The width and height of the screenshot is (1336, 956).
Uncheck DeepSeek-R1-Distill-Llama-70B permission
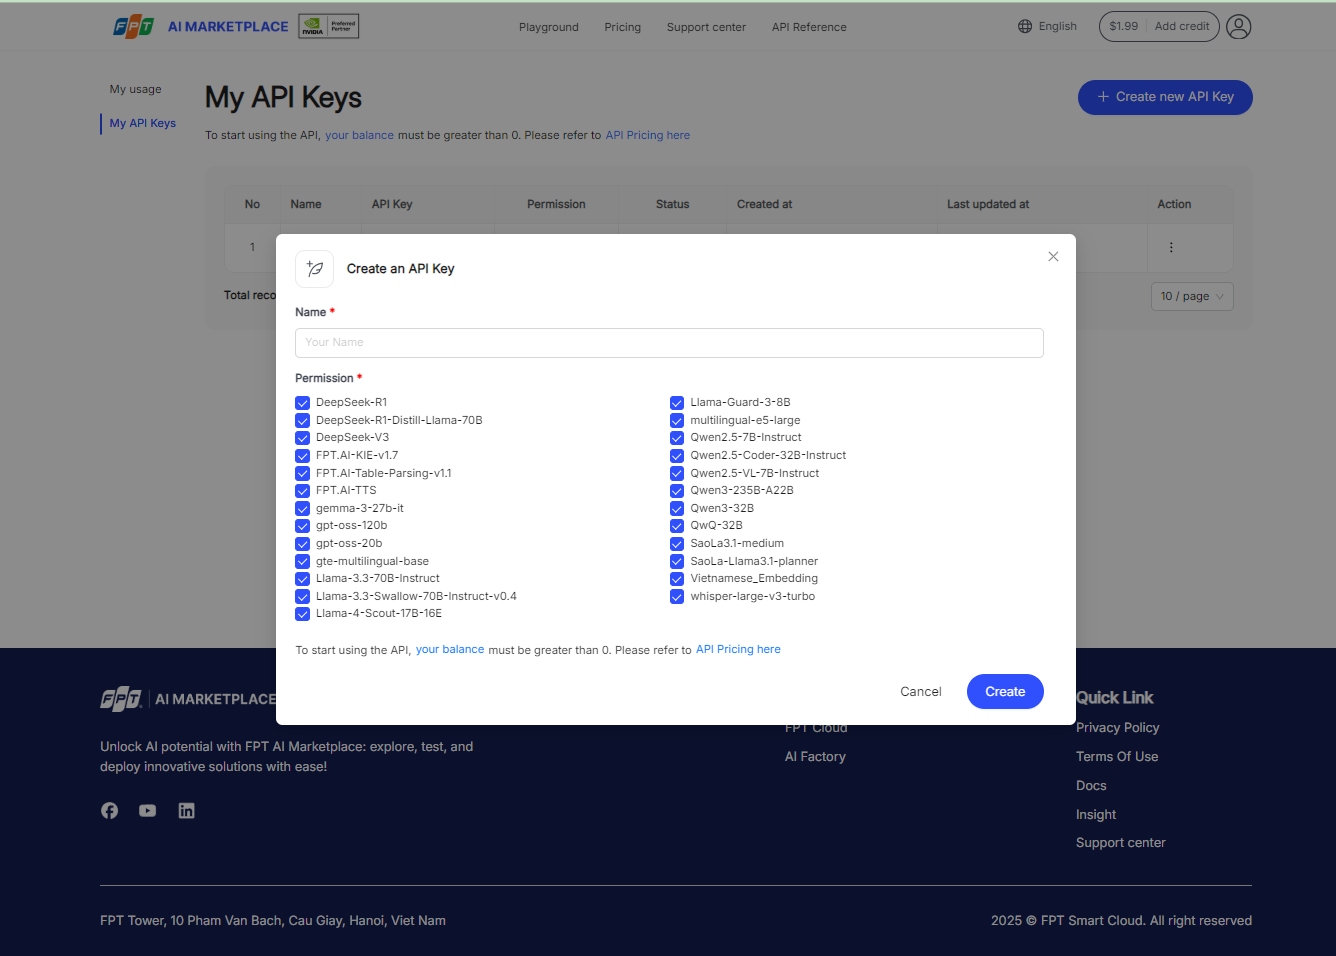coord(302,421)
